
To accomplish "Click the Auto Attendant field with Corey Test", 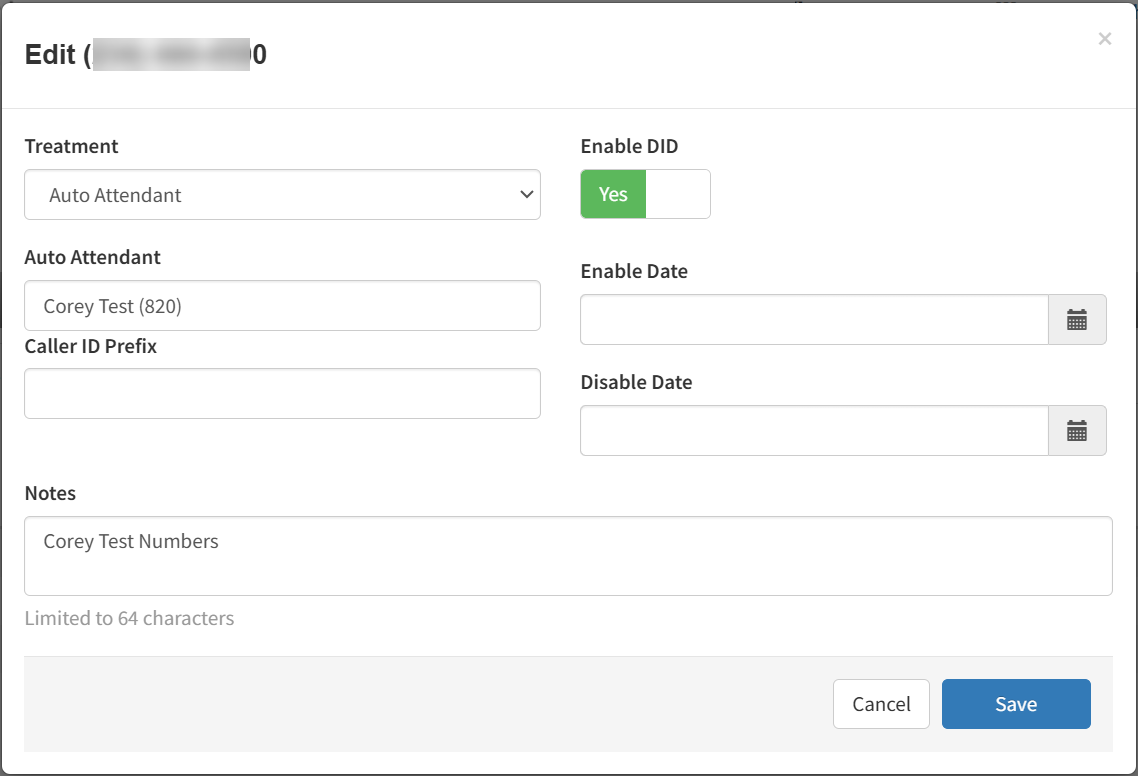I will (x=282, y=306).
